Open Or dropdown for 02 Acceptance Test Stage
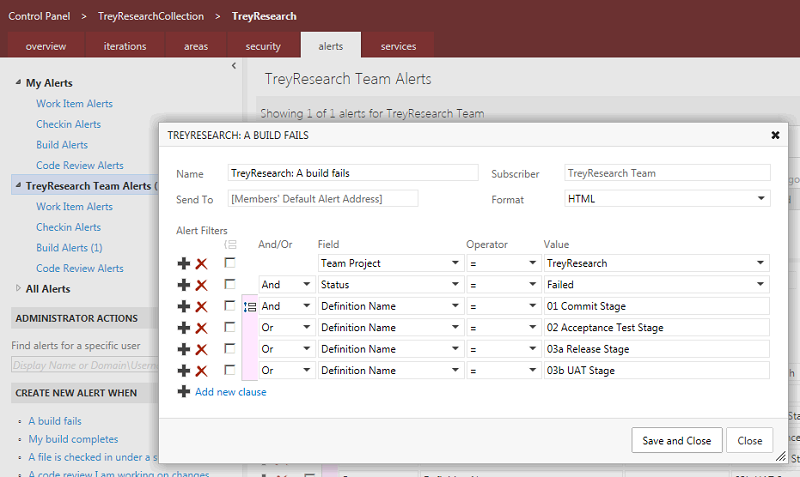 point(307,328)
